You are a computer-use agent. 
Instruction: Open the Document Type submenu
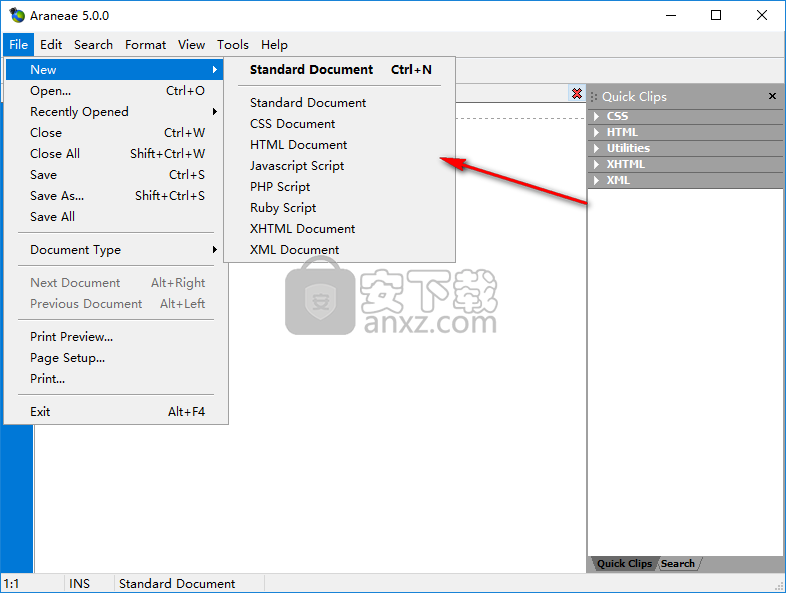tap(115, 250)
